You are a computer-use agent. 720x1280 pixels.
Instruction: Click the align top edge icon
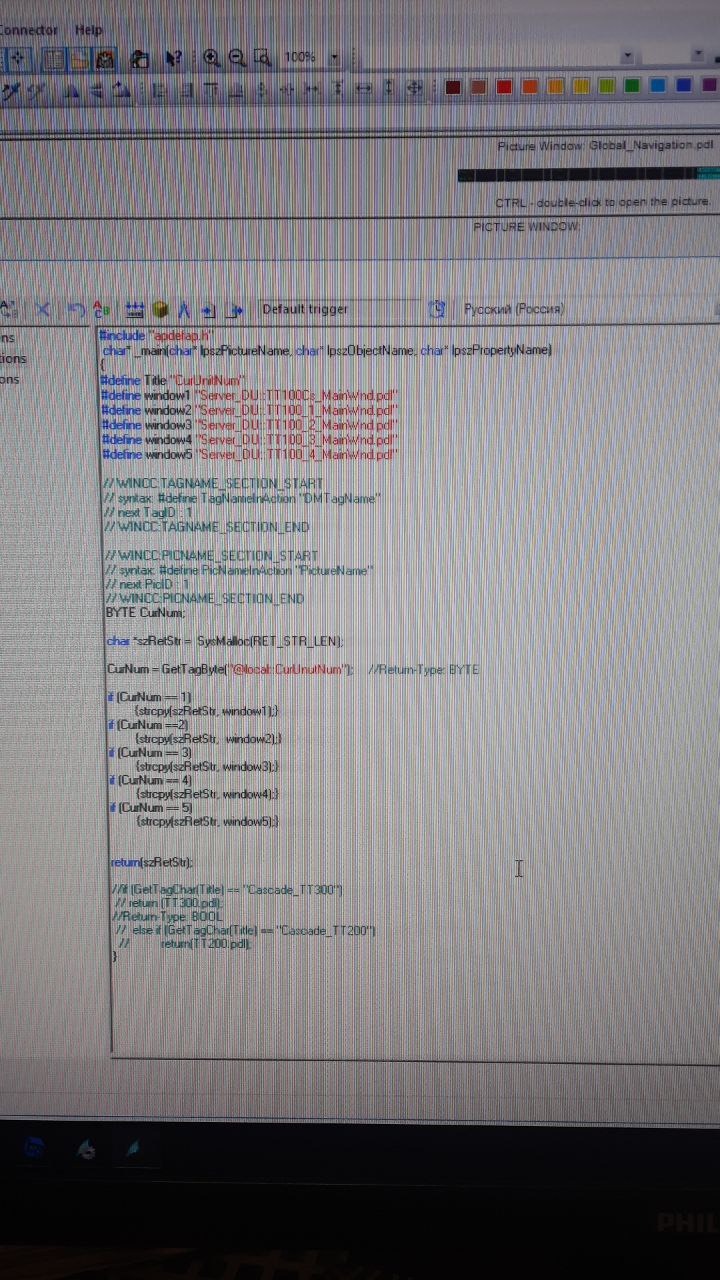click(x=211, y=90)
